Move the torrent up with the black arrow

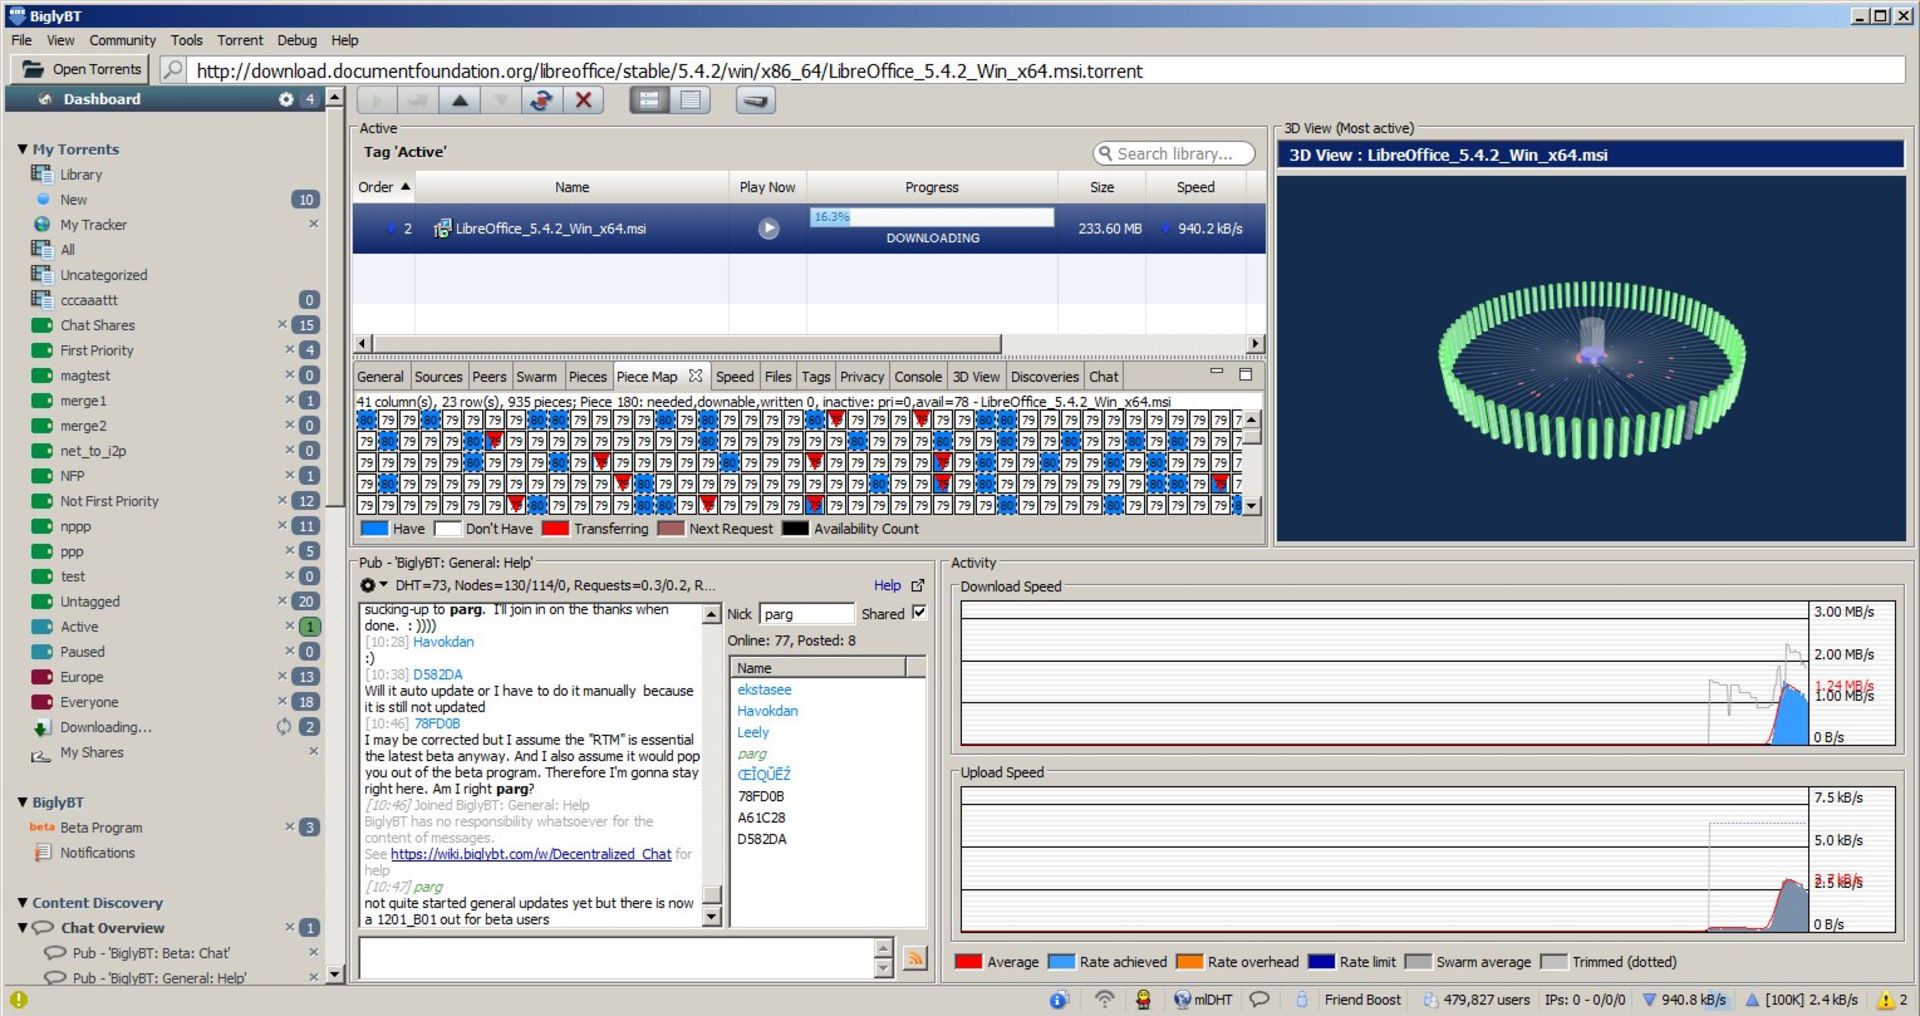[459, 100]
